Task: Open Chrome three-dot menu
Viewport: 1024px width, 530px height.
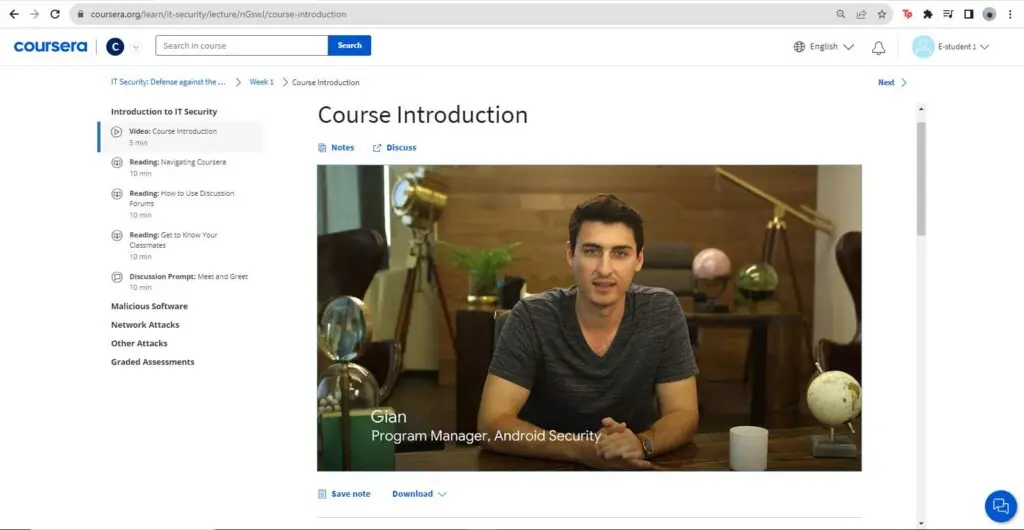Action: (1010, 14)
